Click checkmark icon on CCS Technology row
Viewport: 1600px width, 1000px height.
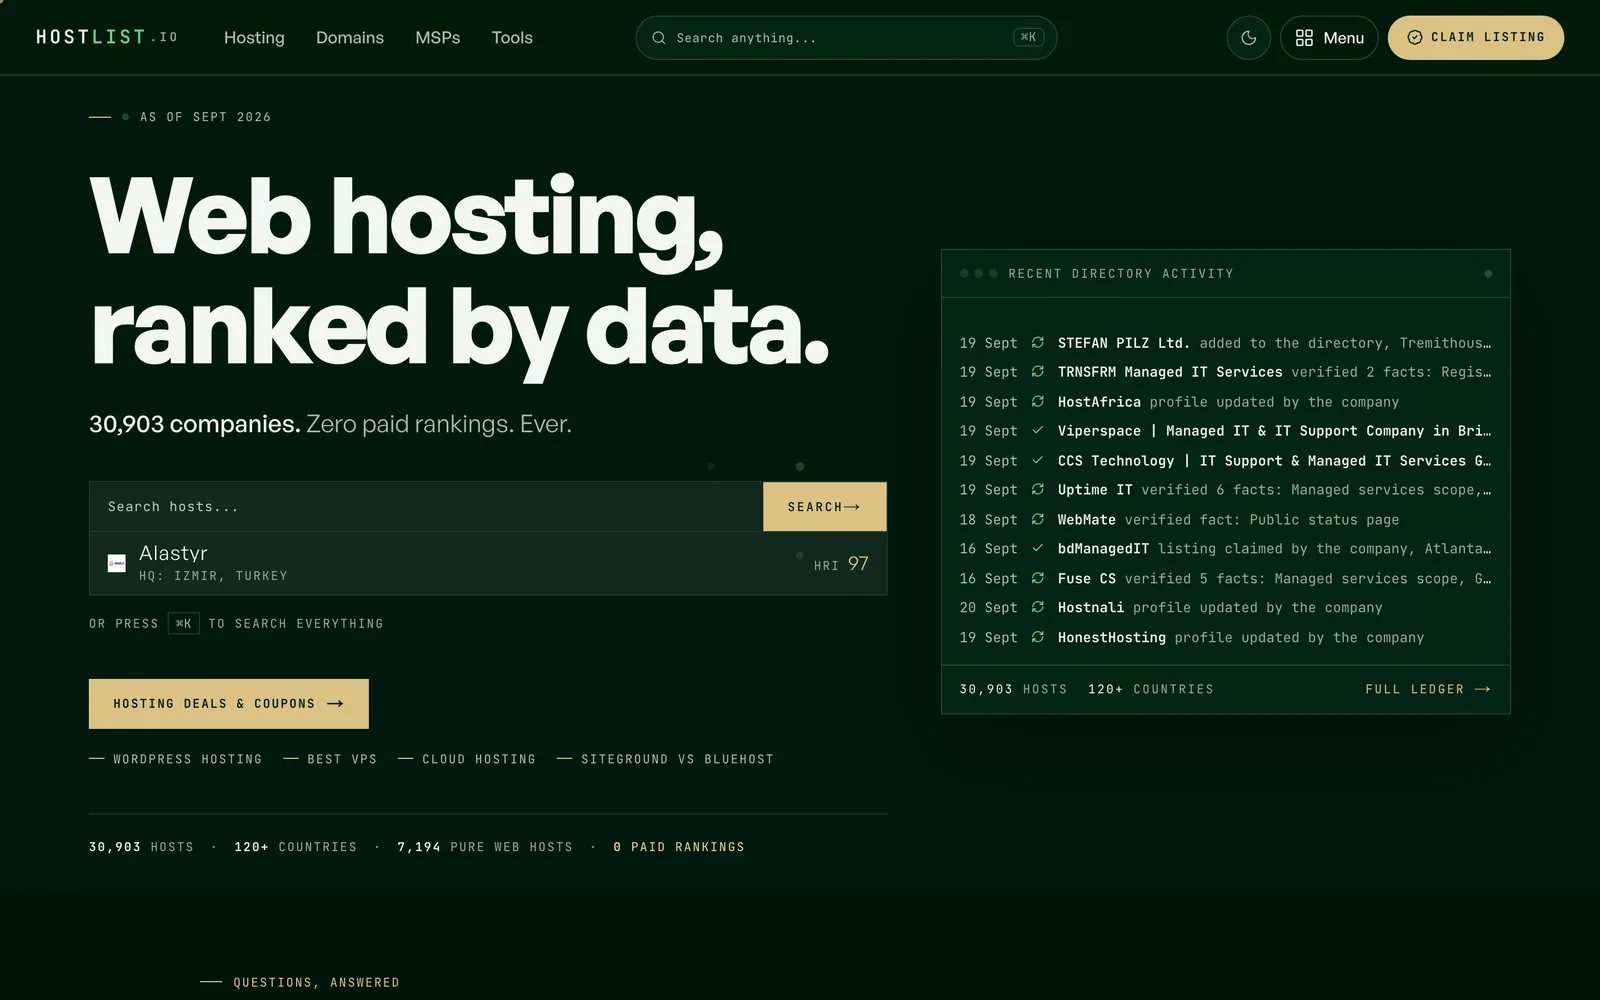click(1038, 461)
